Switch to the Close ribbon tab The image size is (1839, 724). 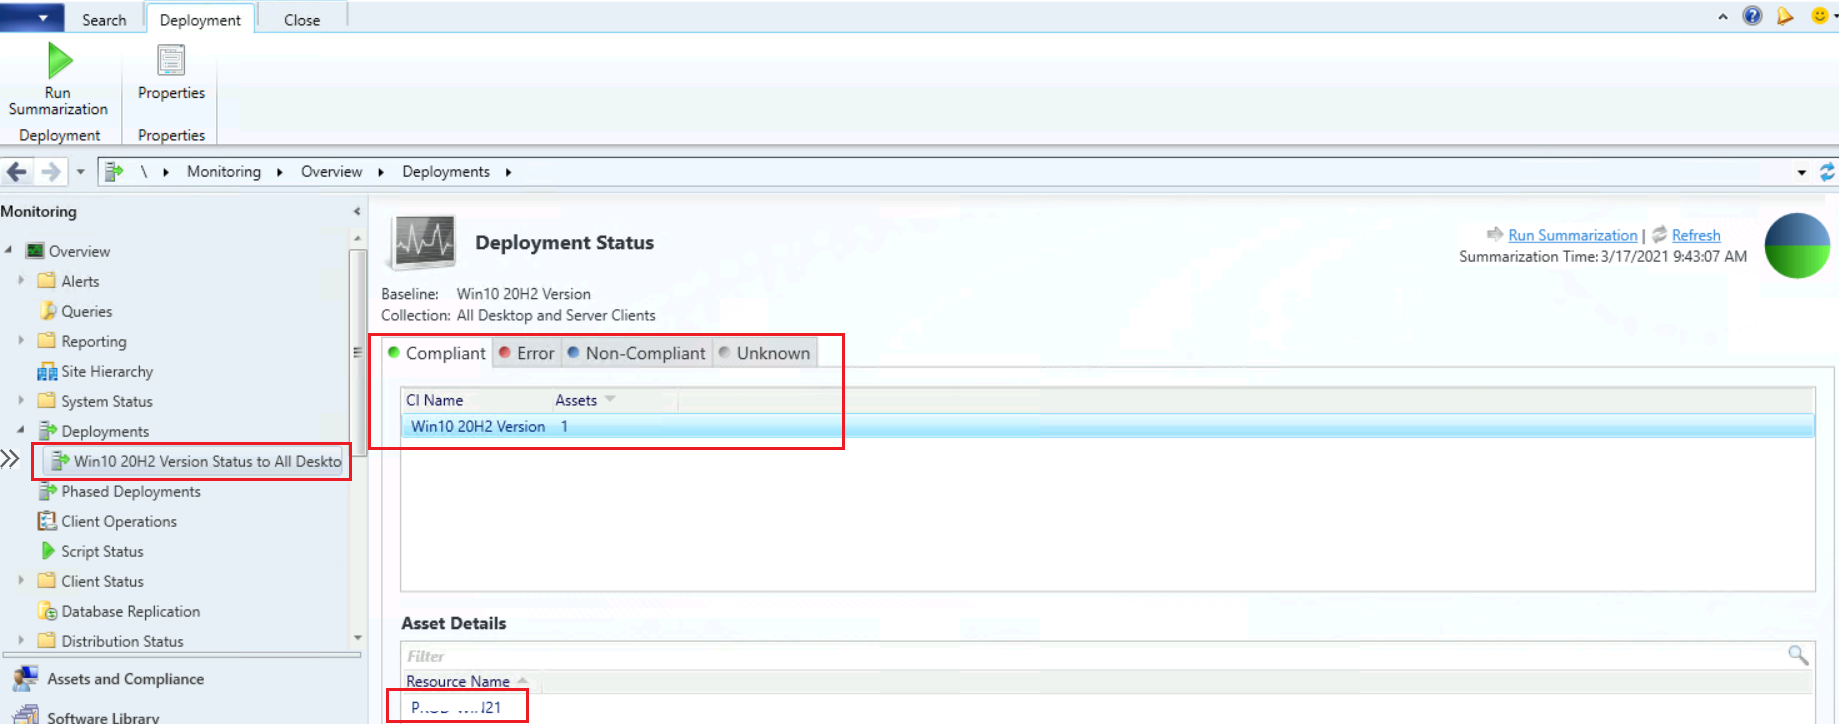pos(302,20)
